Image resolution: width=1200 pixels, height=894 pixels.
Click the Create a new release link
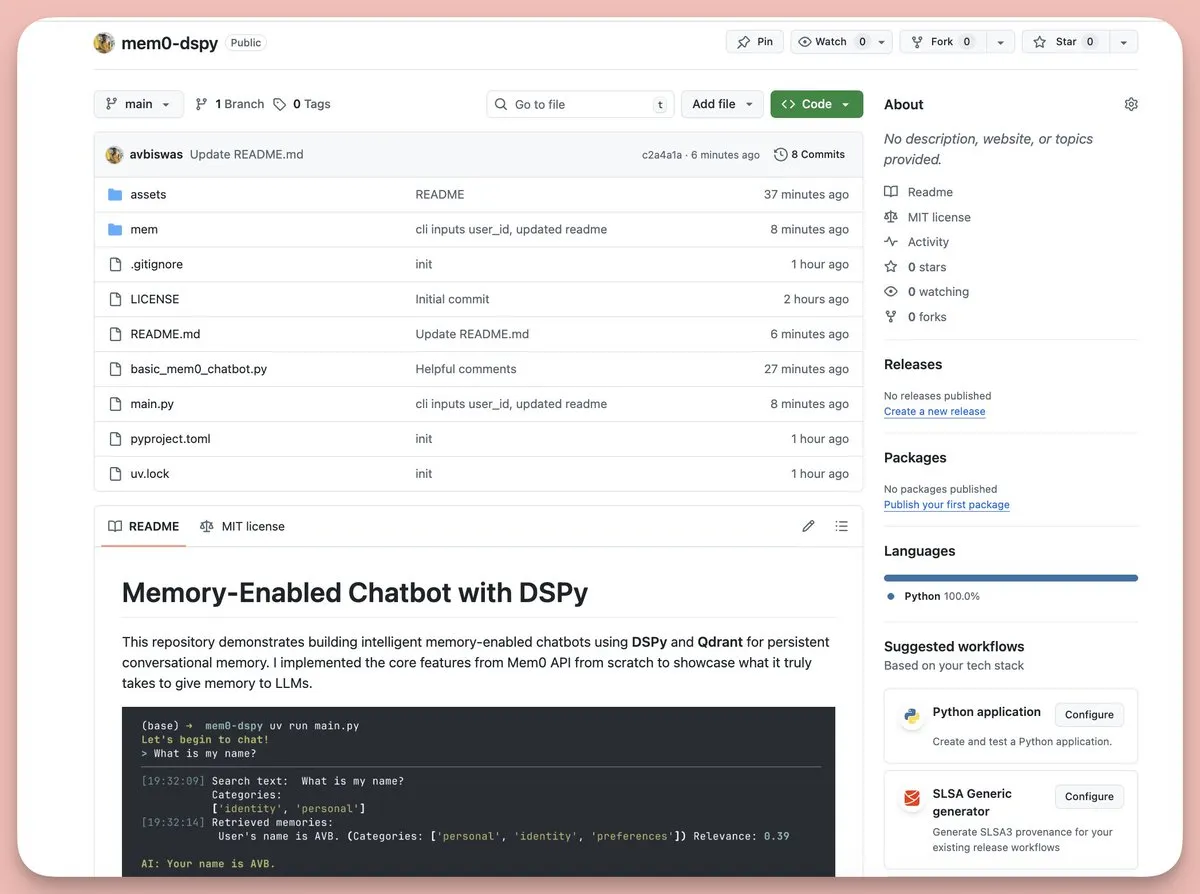[x=934, y=412]
